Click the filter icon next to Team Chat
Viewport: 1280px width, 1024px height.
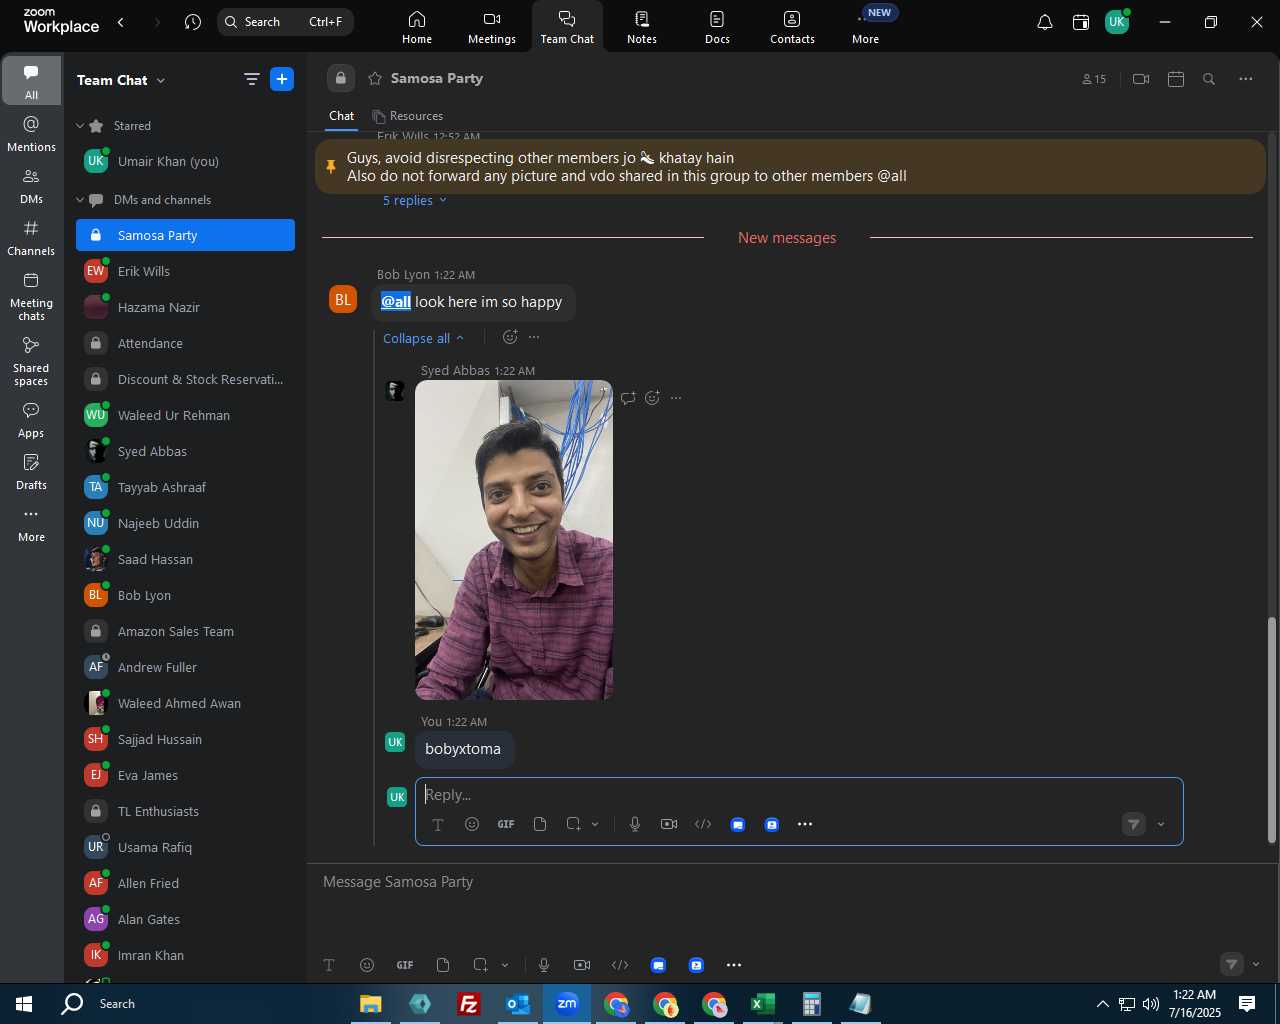tap(251, 80)
